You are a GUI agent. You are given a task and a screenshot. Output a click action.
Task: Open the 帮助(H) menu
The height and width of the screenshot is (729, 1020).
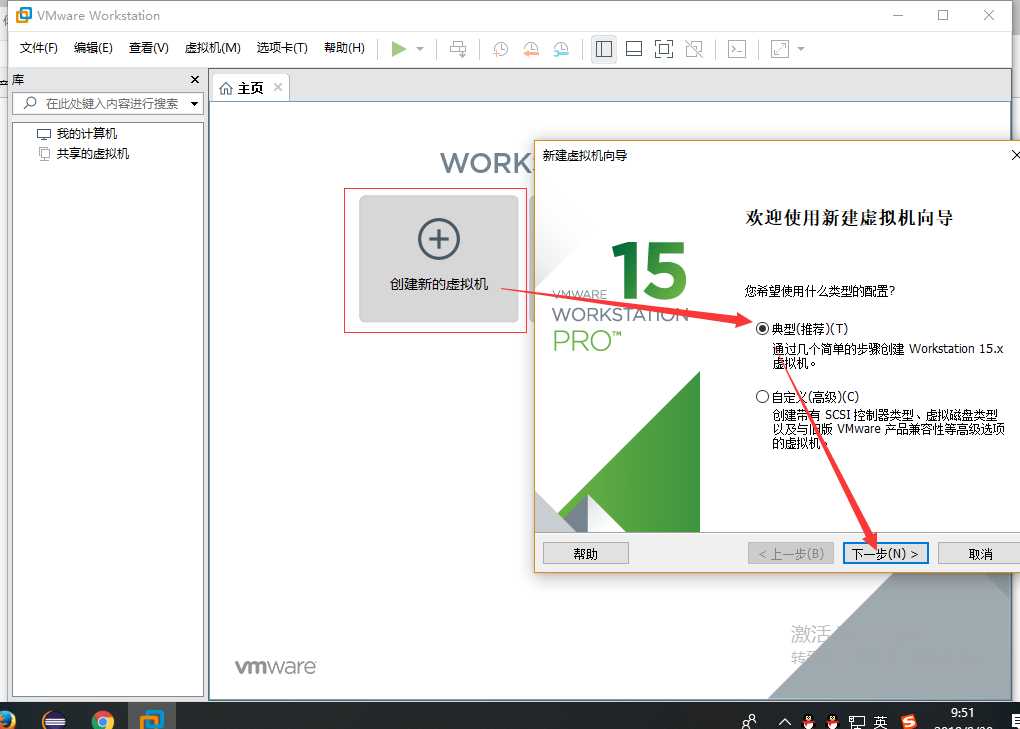pos(344,47)
